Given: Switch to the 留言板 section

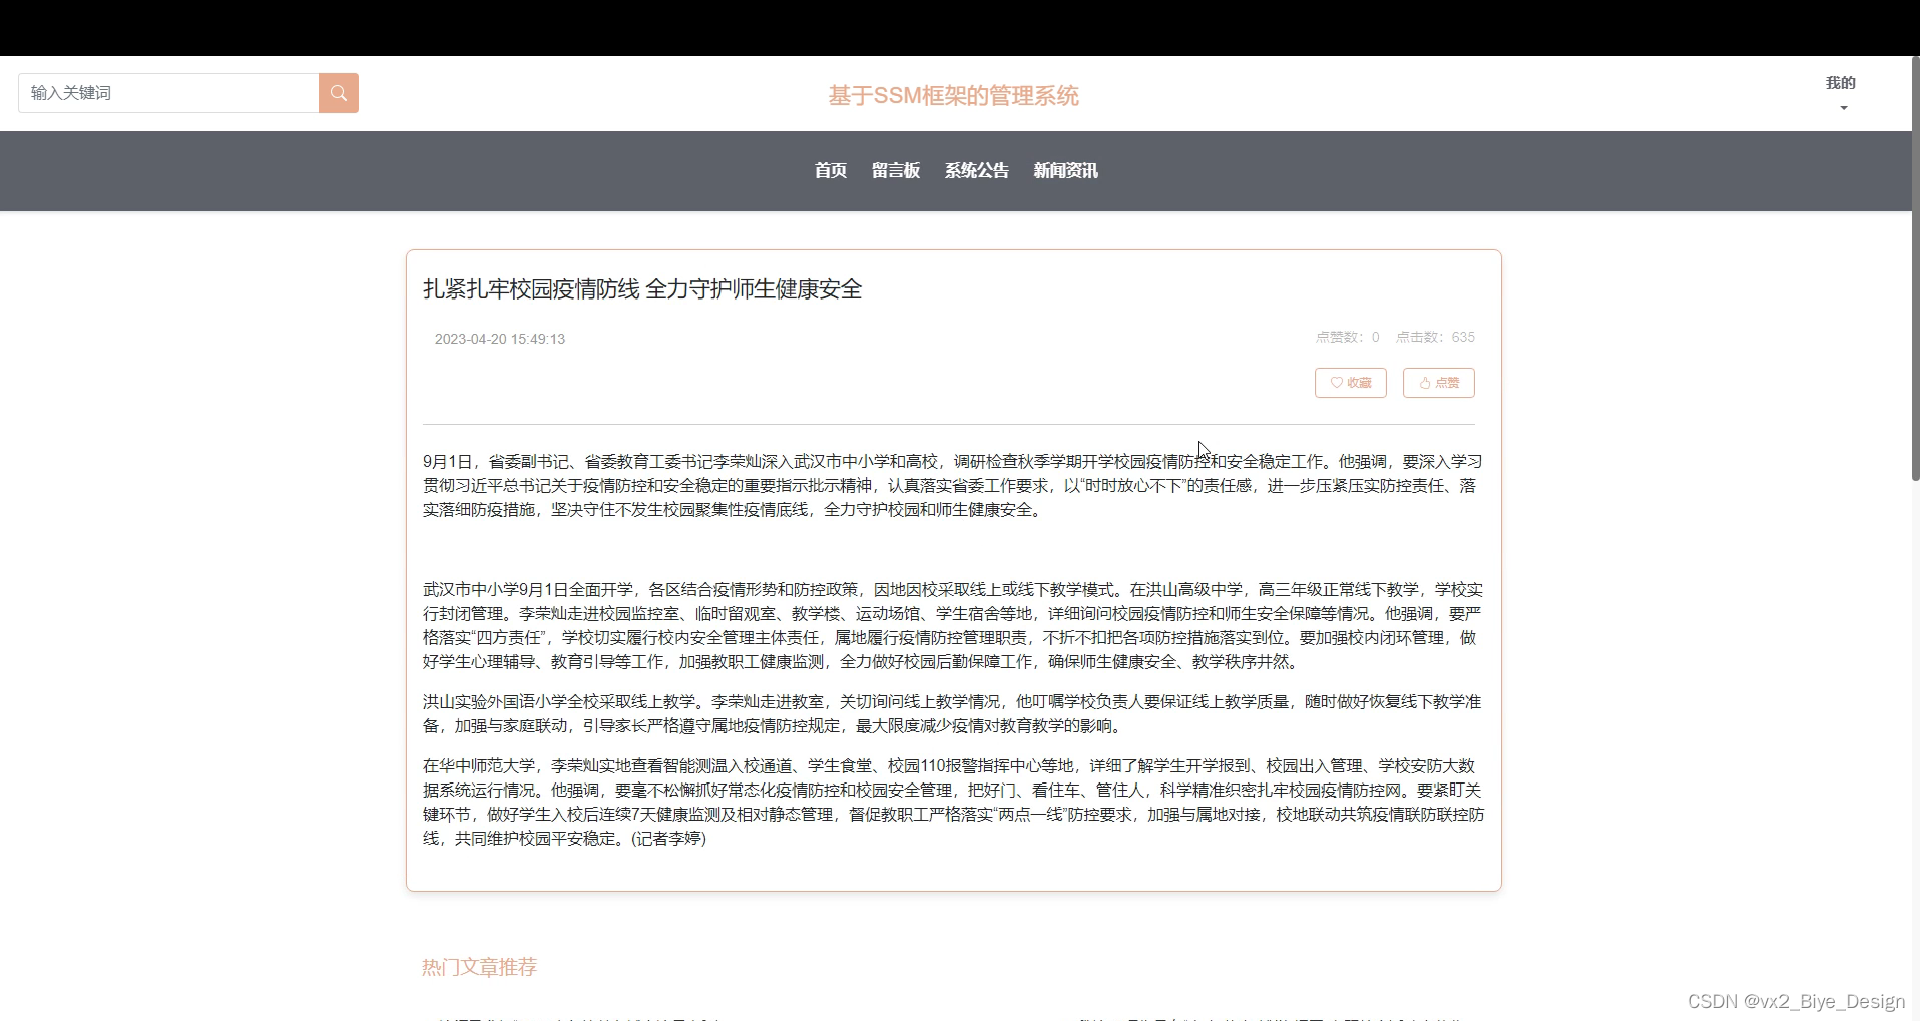Looking at the screenshot, I should 894,170.
